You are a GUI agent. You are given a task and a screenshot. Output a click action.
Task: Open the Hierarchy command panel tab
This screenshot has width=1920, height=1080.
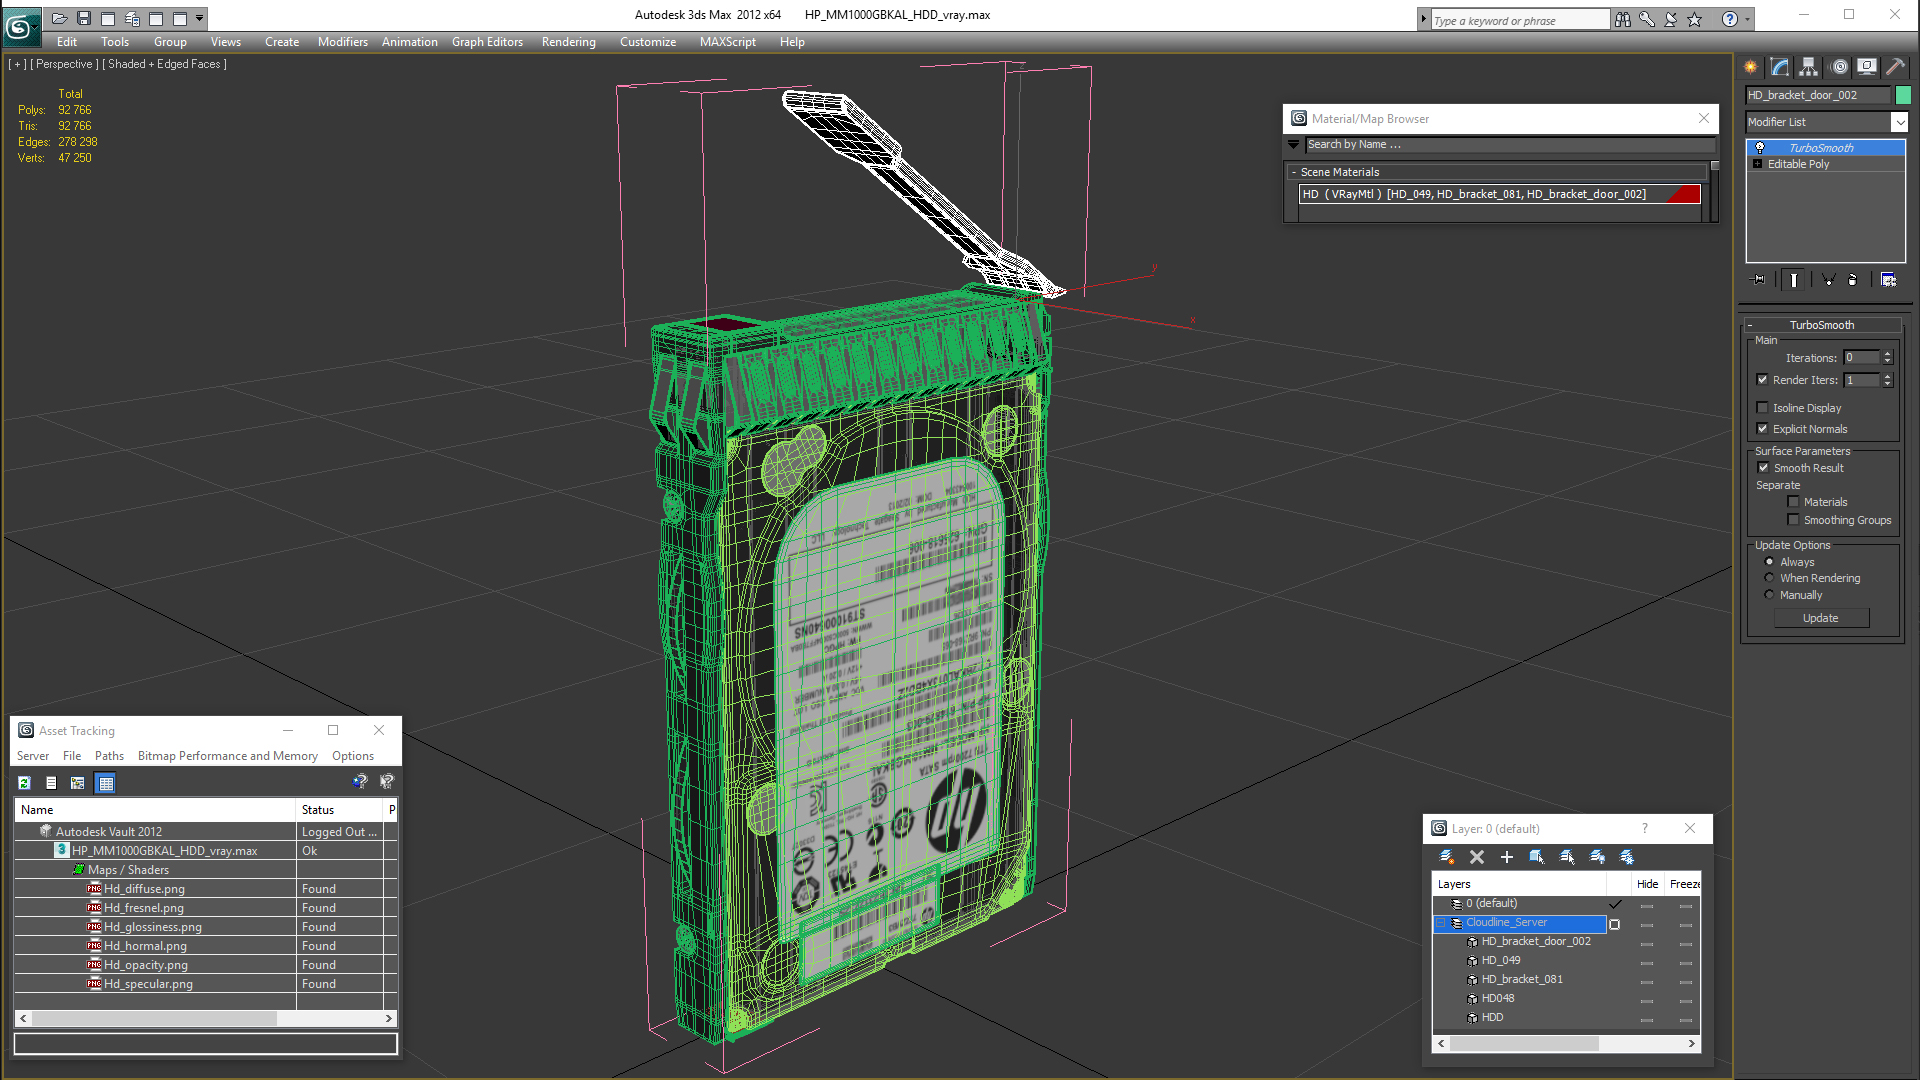coord(1809,67)
